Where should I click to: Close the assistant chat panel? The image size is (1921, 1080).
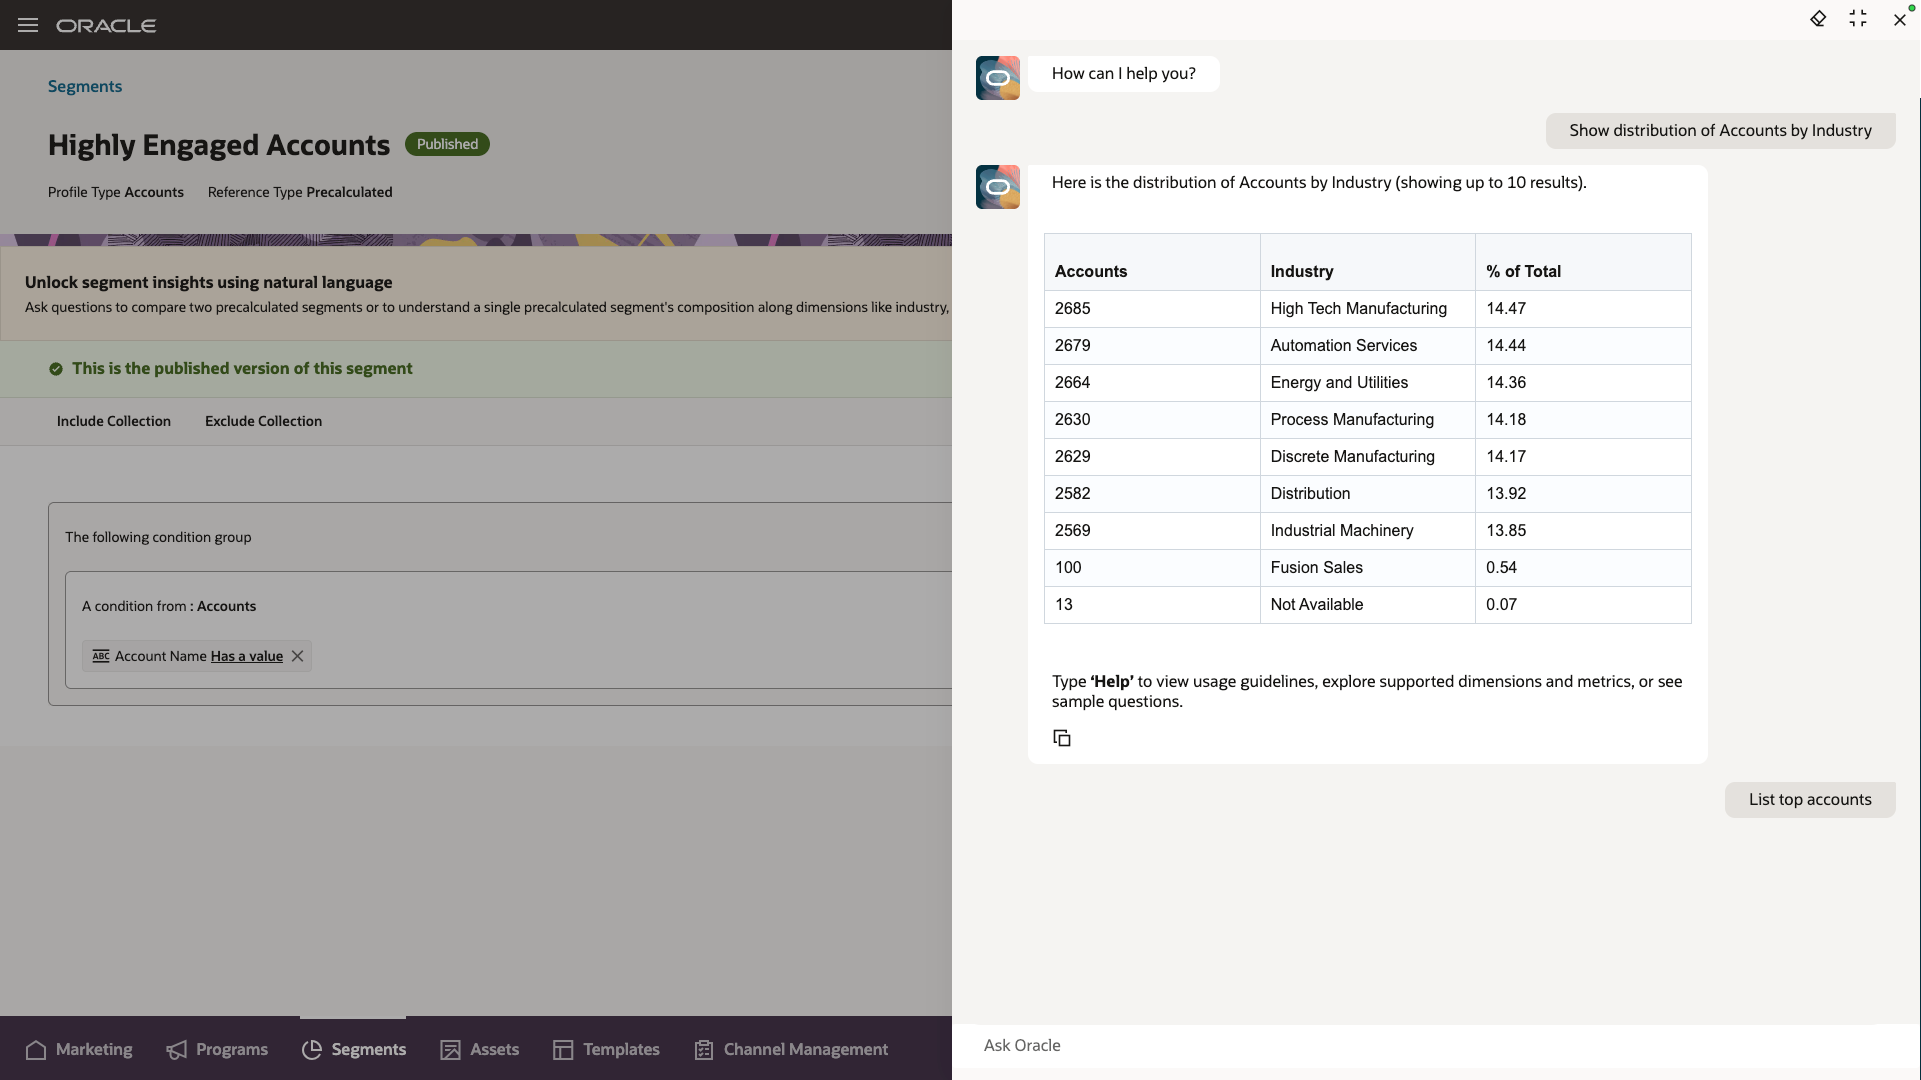(1900, 19)
